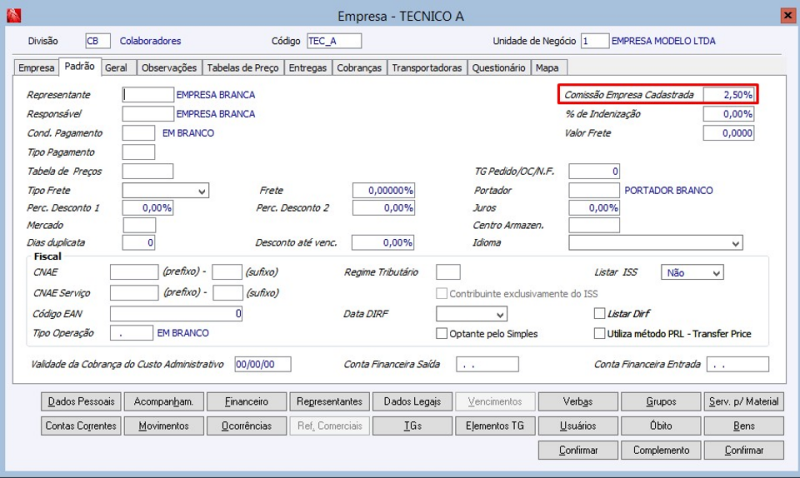The image size is (800, 478).
Task: Click the Complemento button
Action: coord(661,450)
